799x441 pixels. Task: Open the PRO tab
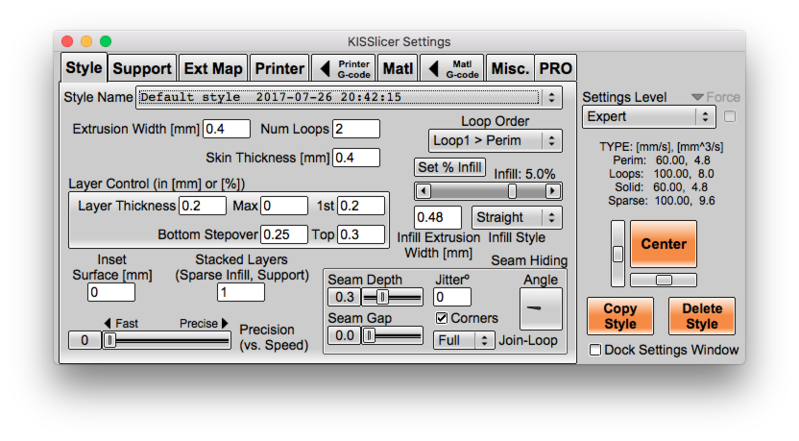pos(555,68)
